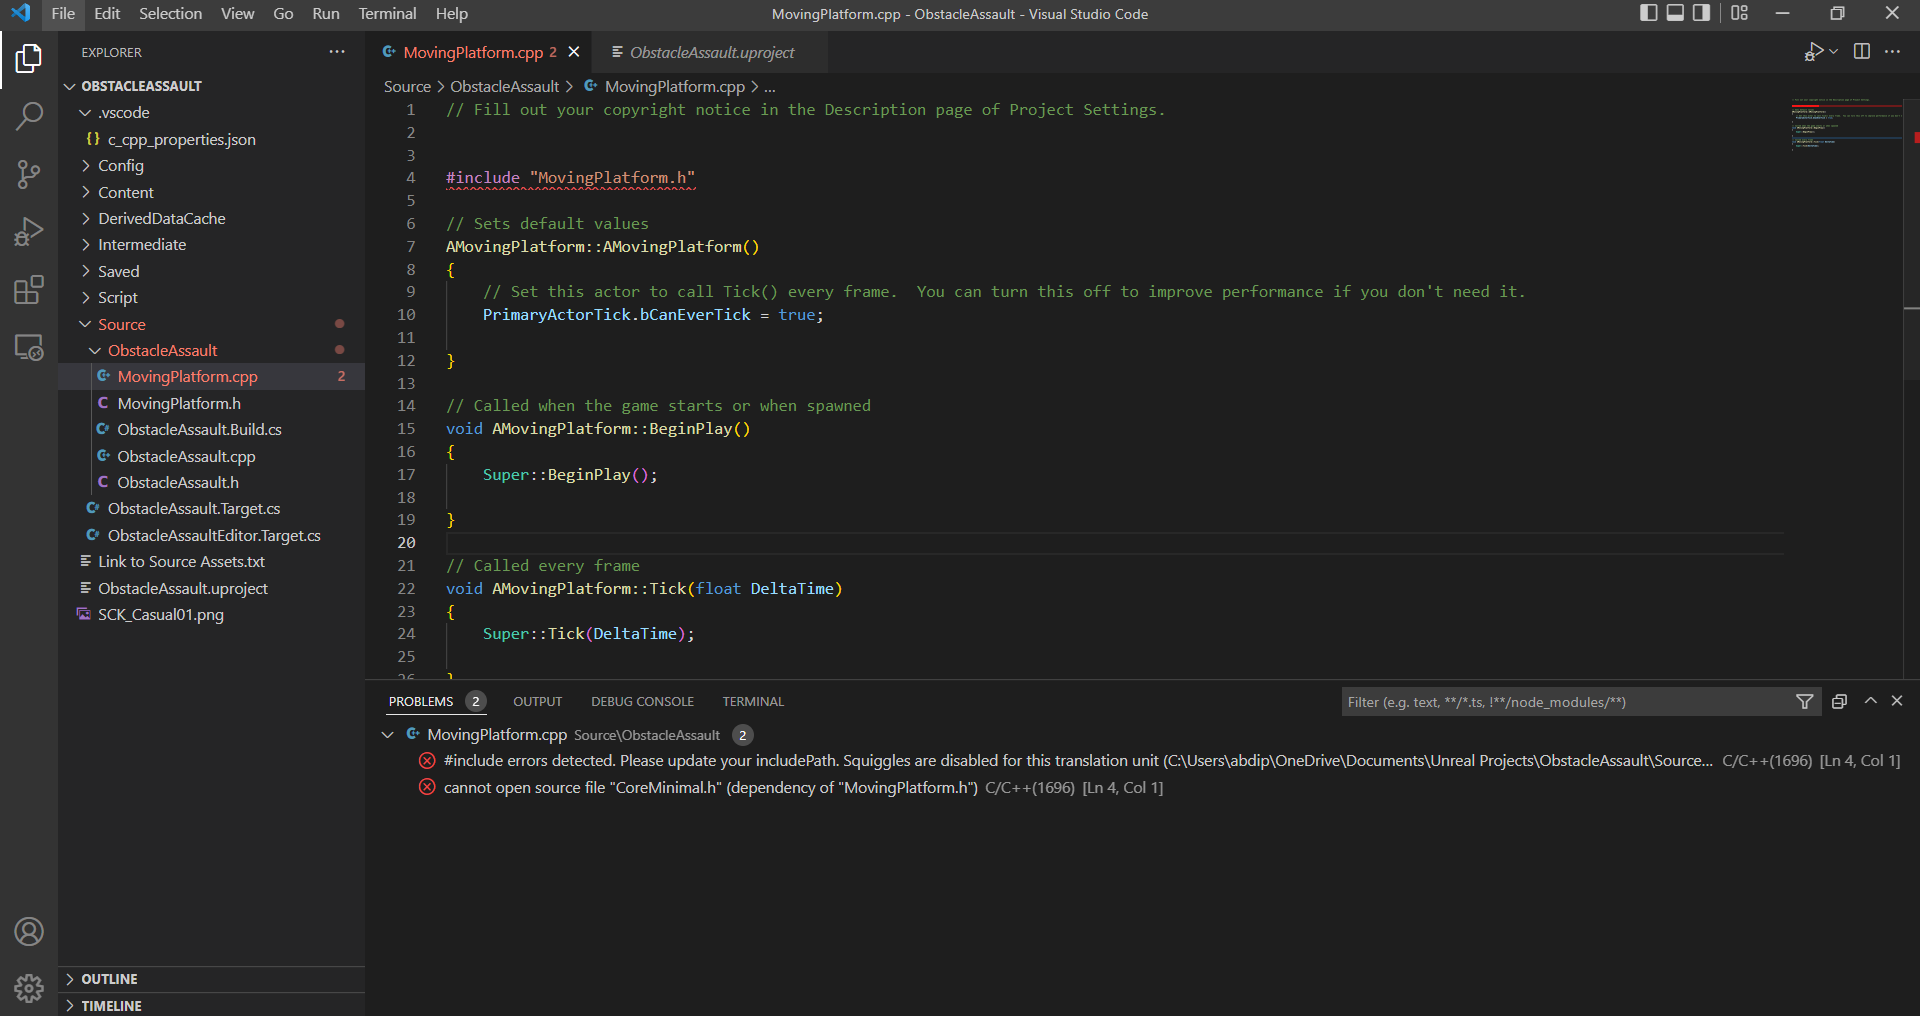The height and width of the screenshot is (1016, 1920).
Task: Split the editor to the right
Action: point(1861,52)
